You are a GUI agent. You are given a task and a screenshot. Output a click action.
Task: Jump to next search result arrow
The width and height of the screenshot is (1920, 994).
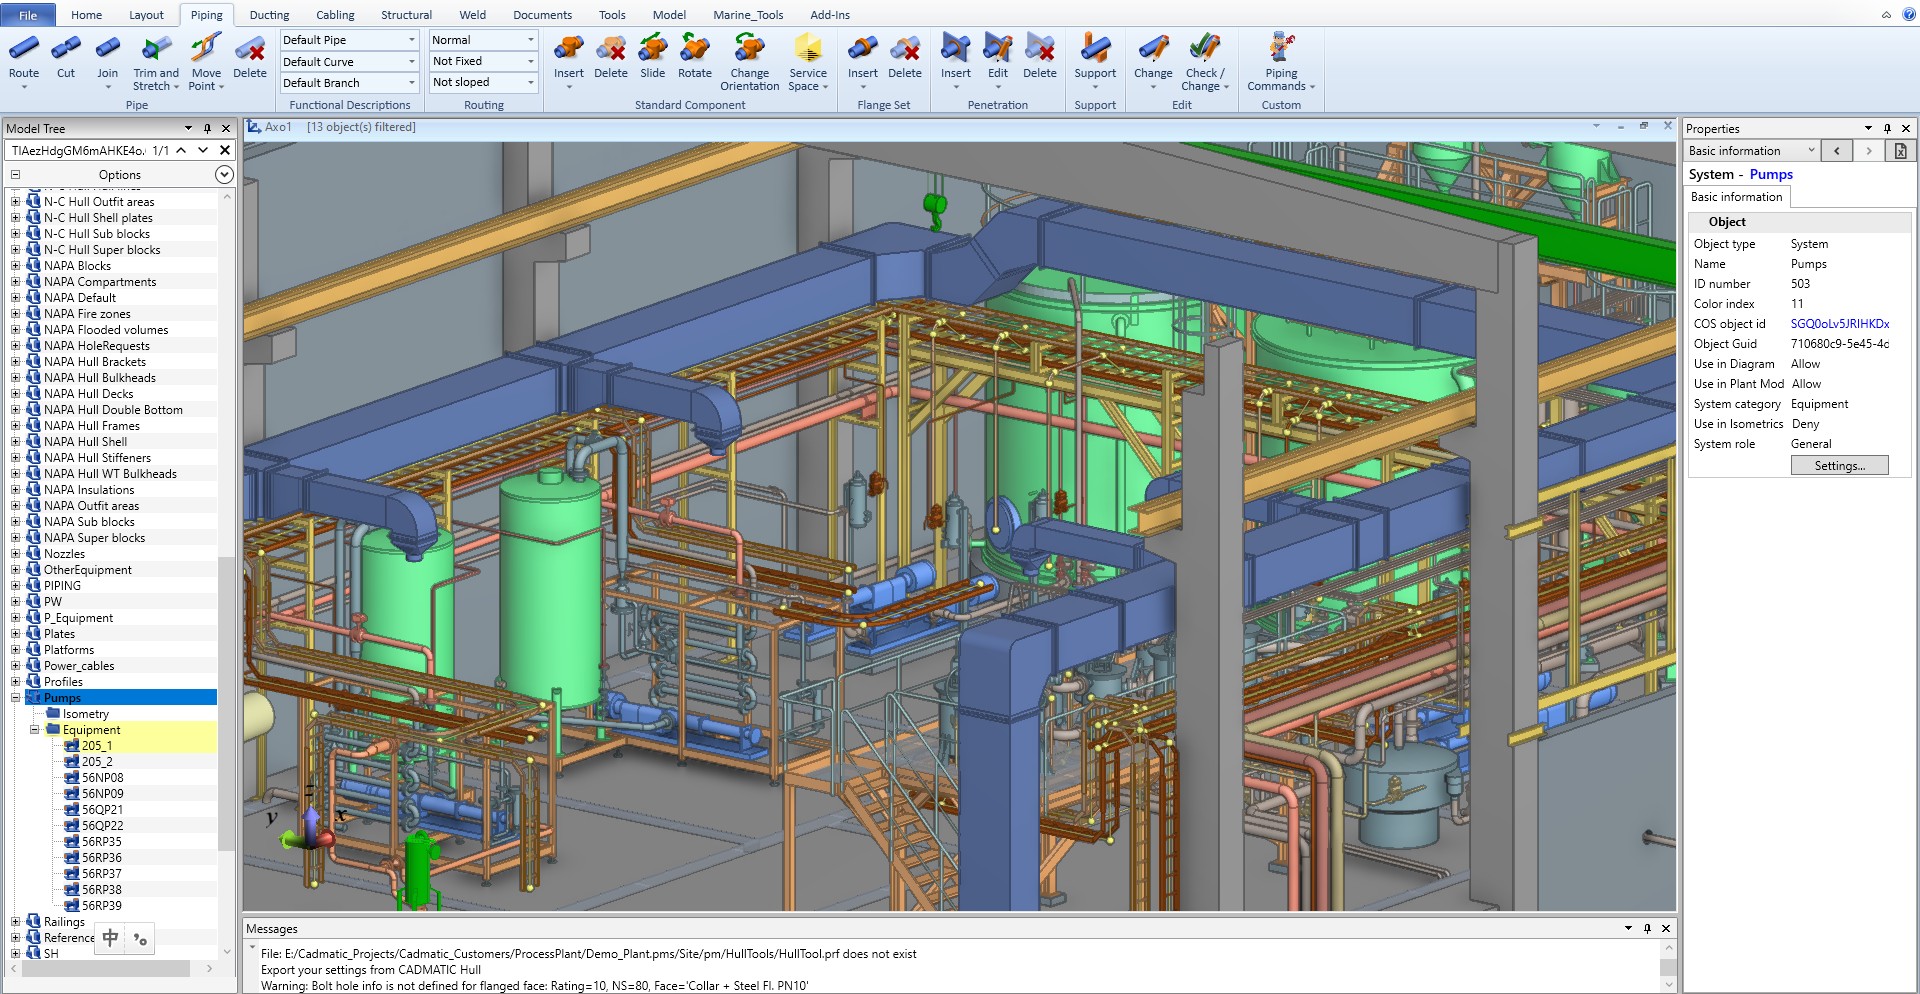203,150
